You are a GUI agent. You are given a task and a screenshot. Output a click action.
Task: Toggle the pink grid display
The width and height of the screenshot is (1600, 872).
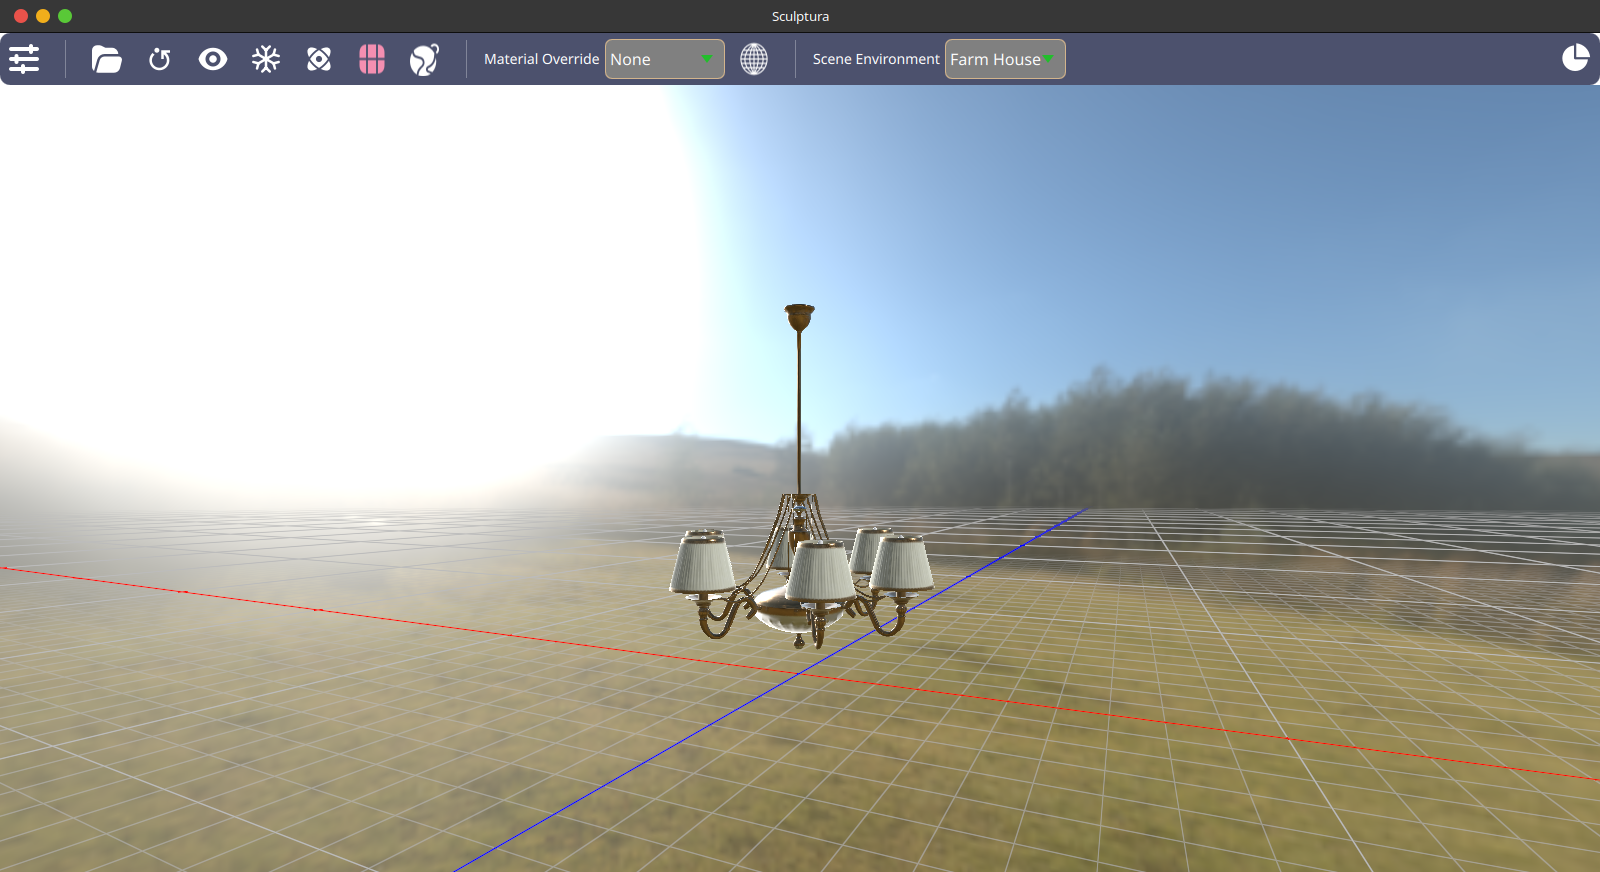[x=372, y=59]
